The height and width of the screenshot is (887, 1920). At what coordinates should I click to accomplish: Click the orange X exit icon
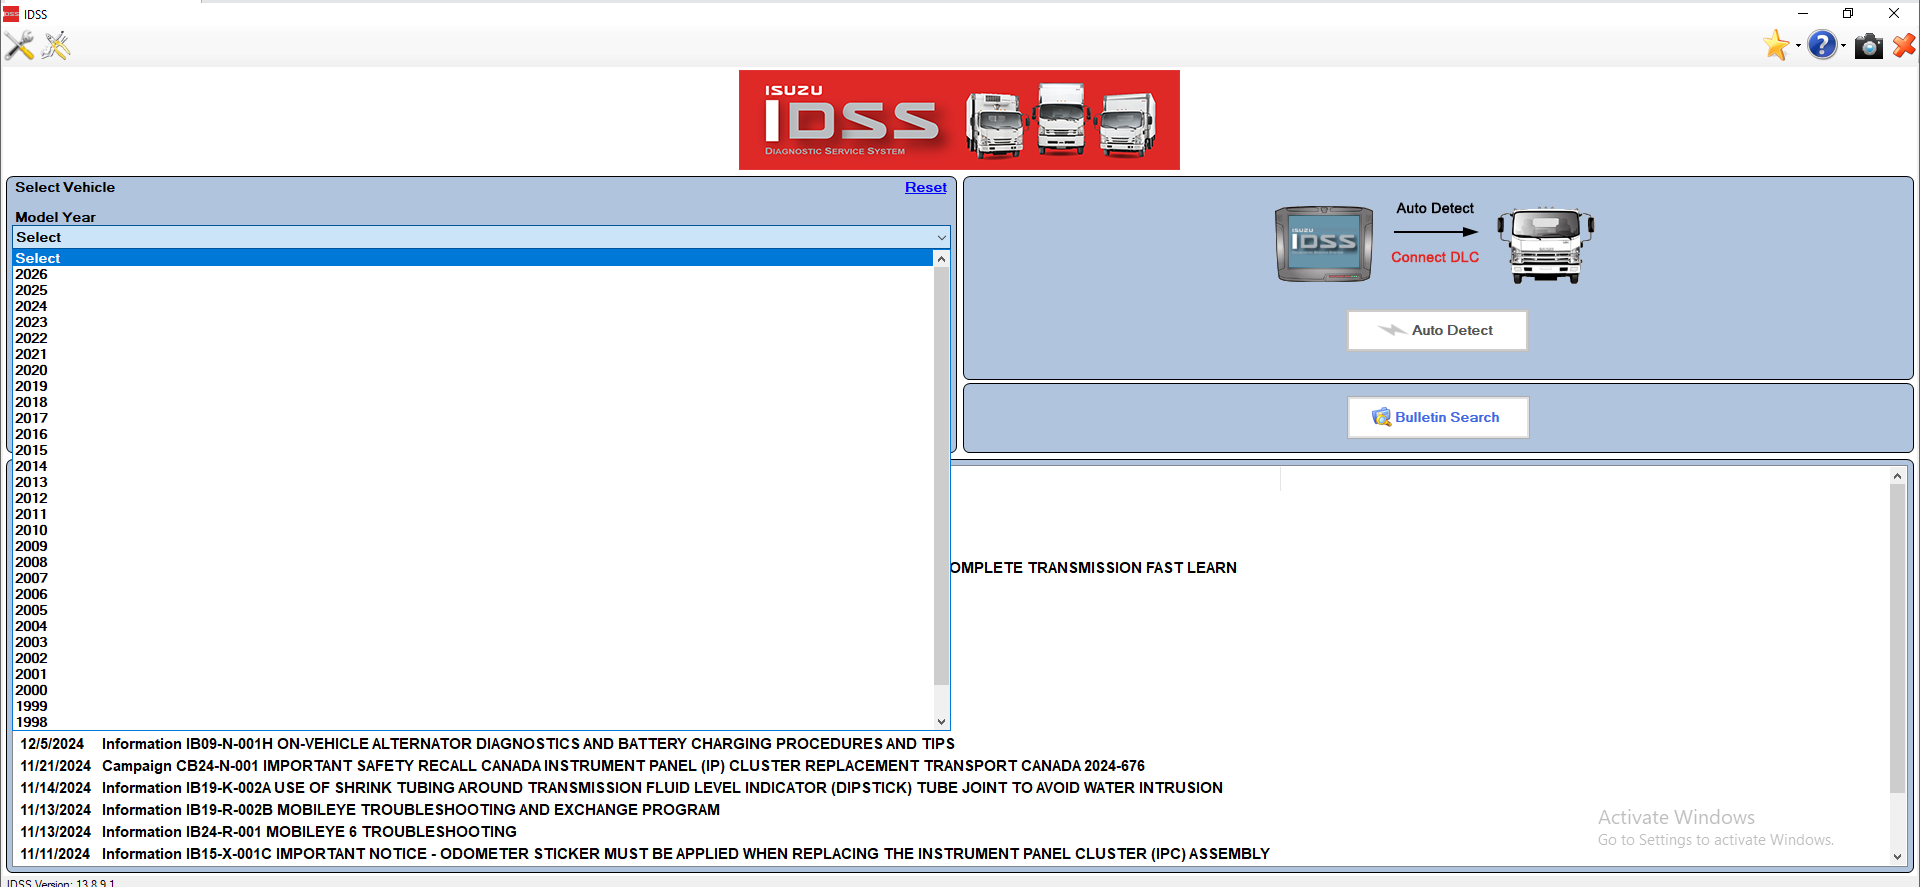pos(1904,45)
